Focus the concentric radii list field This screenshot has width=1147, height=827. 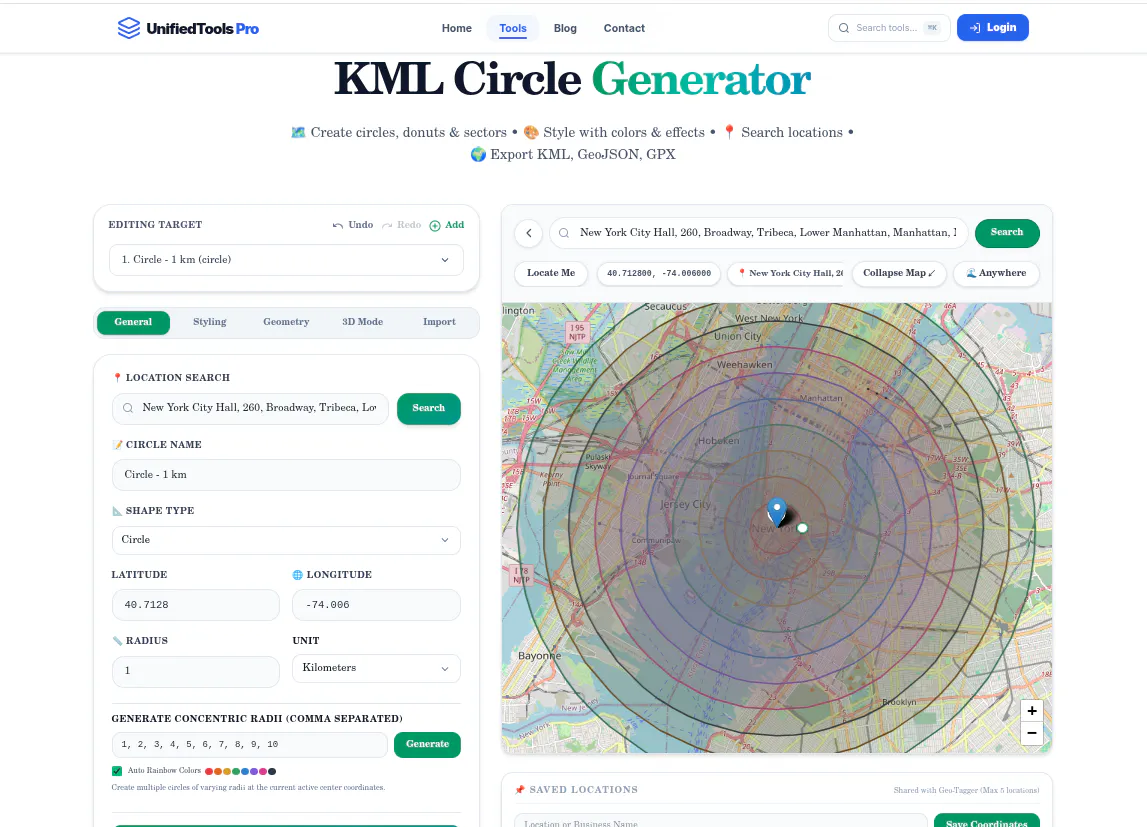coord(249,744)
